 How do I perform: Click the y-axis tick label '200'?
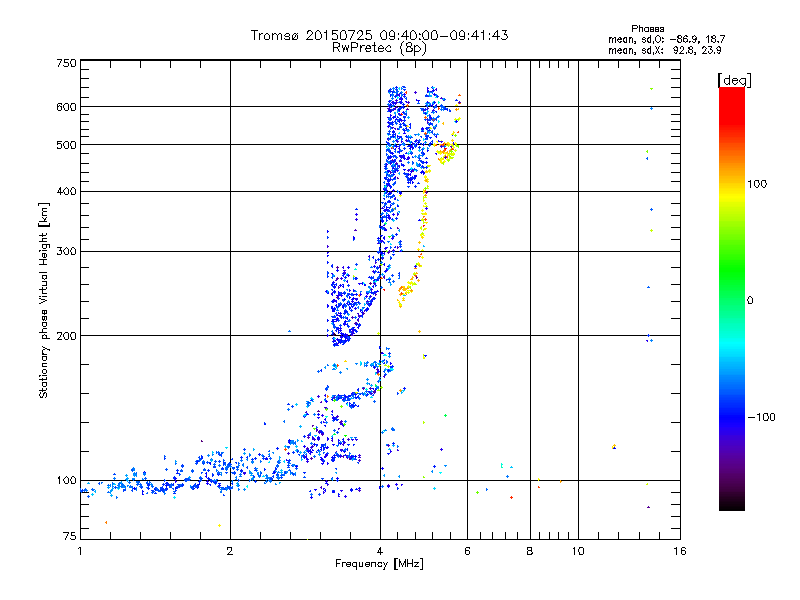tap(66, 336)
